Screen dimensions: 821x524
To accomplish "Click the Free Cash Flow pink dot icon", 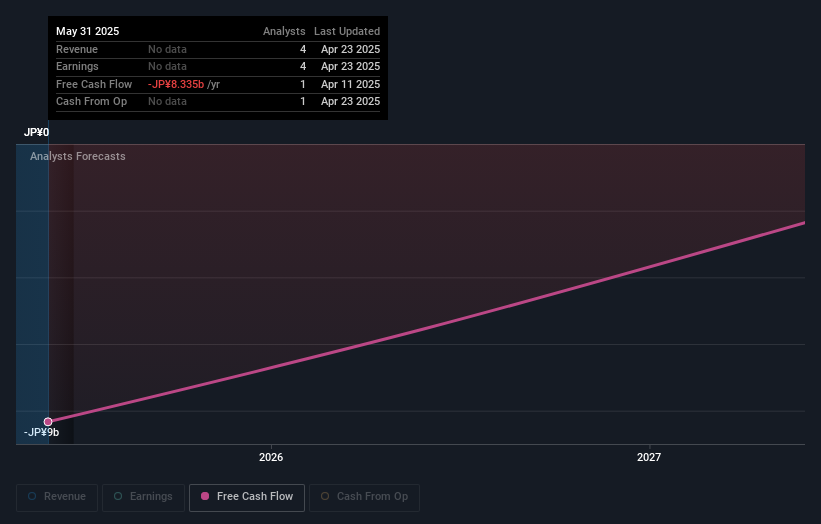I will pos(205,496).
